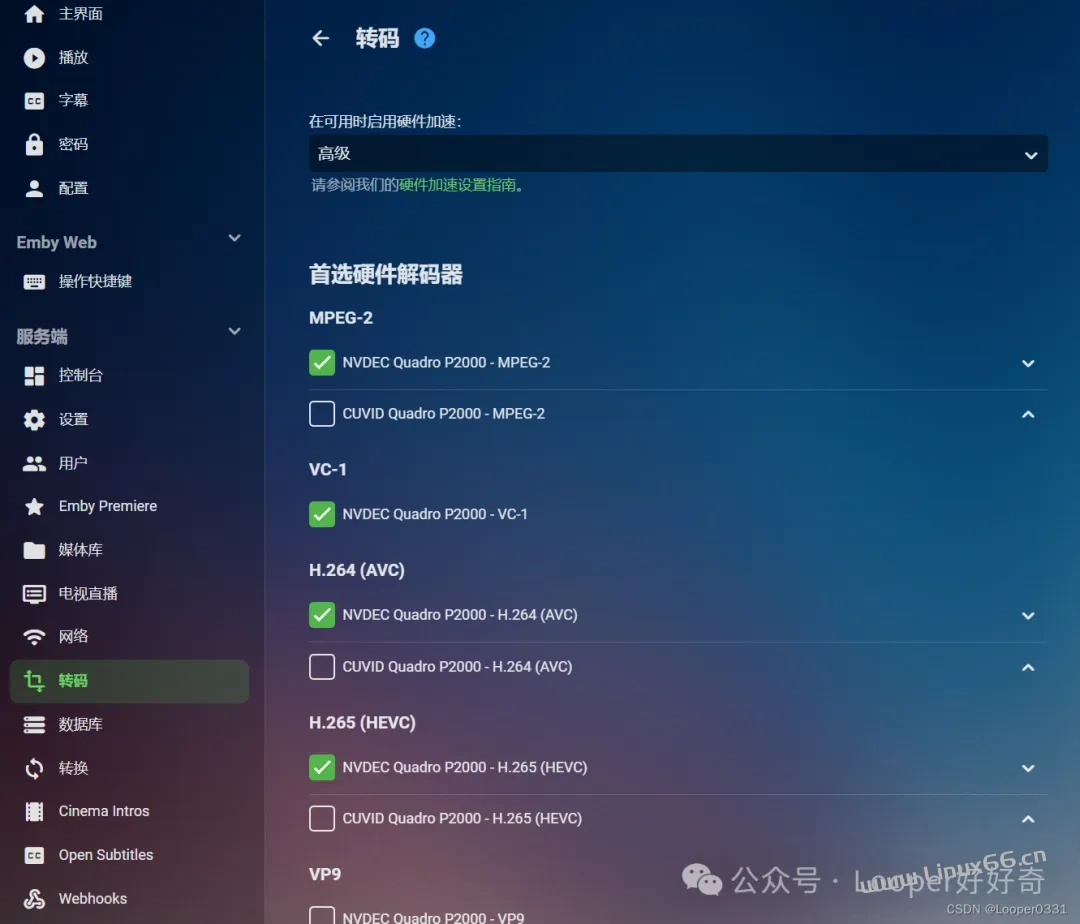Click the play circle icon for 播放
This screenshot has width=1080, height=924.
[34, 58]
